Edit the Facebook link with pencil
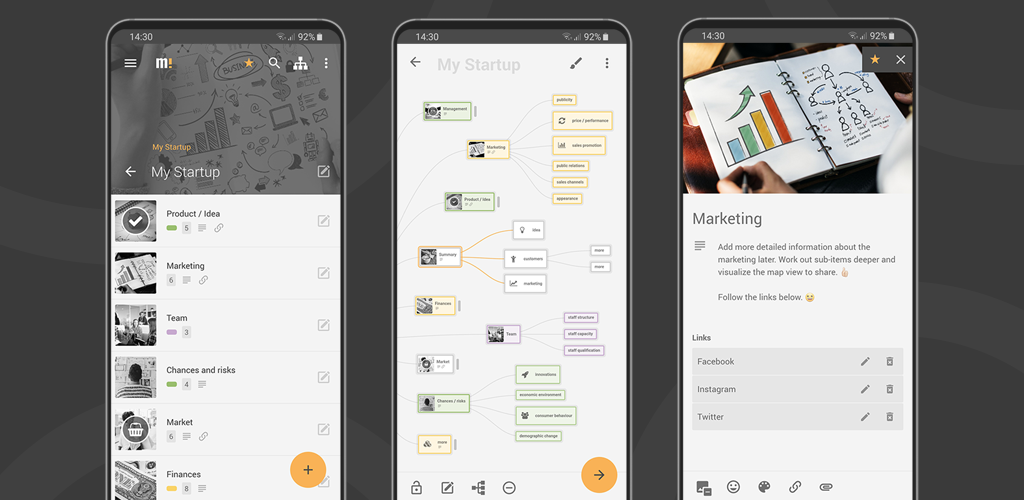This screenshot has height=500, width=1024. coord(865,361)
